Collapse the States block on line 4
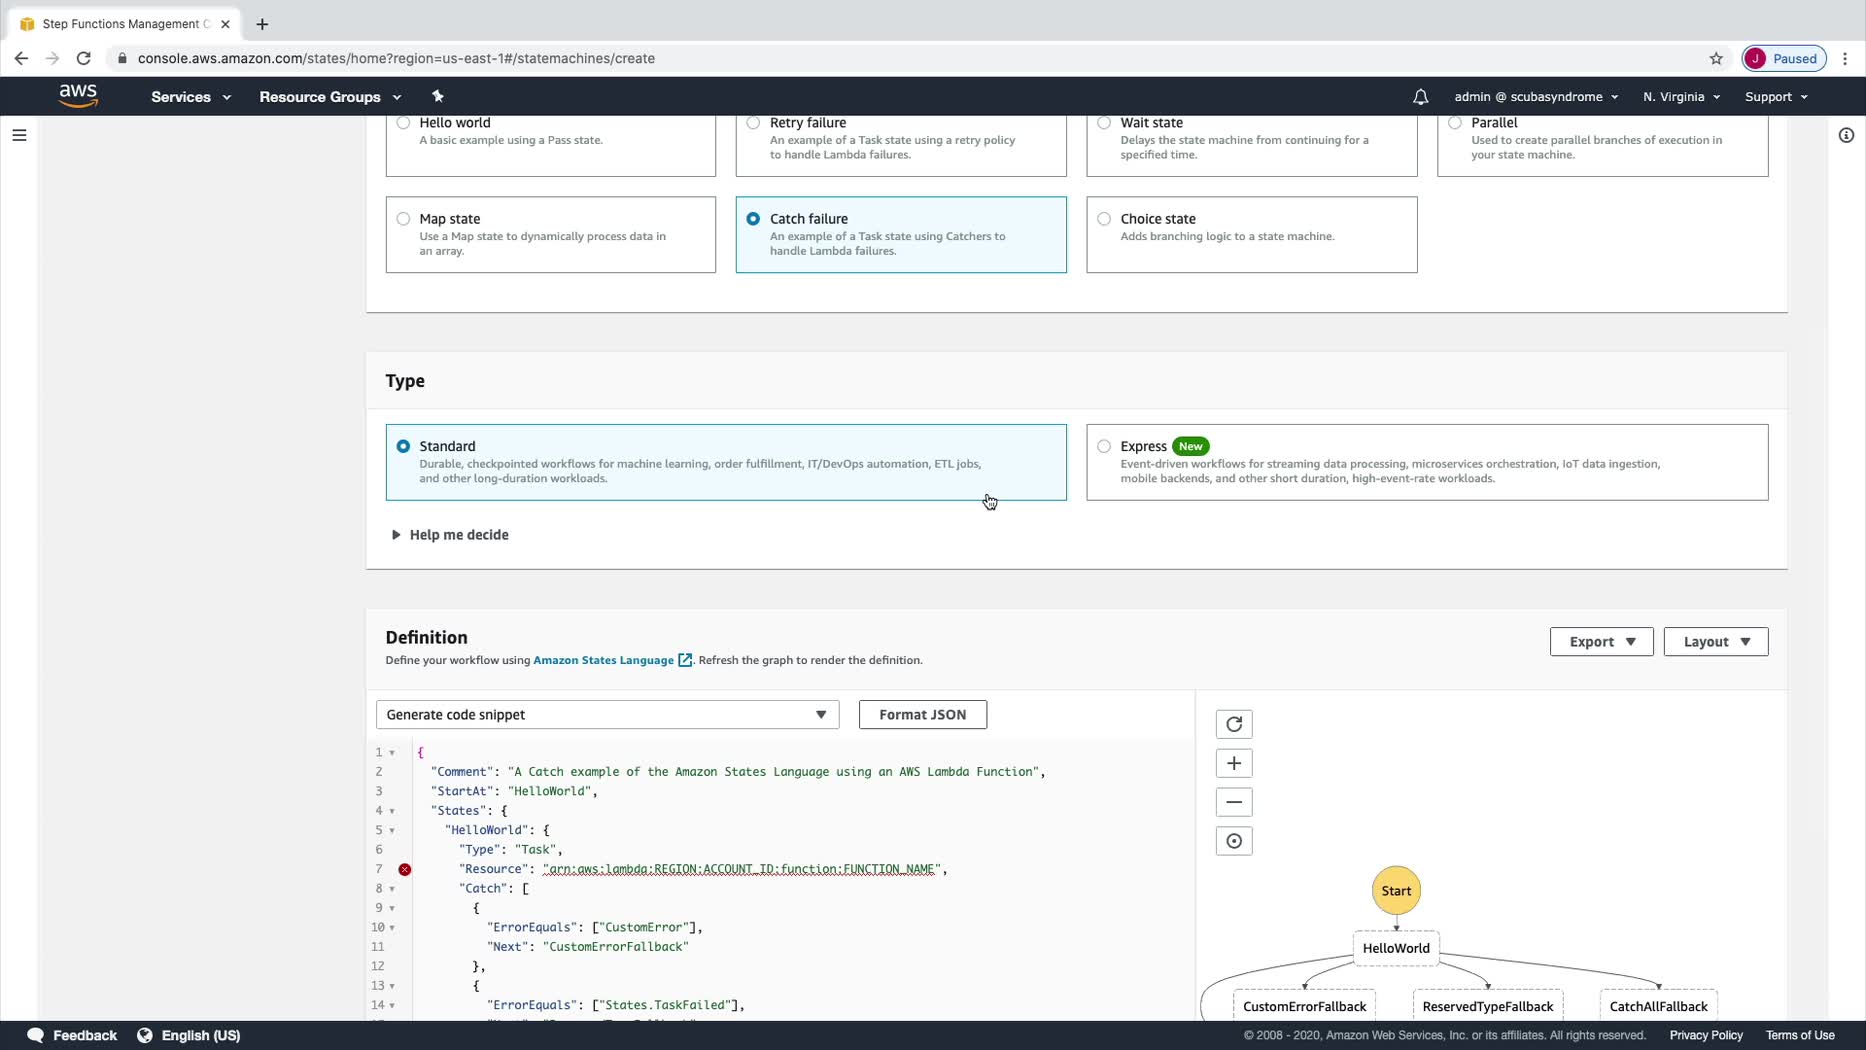The image size is (1866, 1050). pyautogui.click(x=392, y=811)
